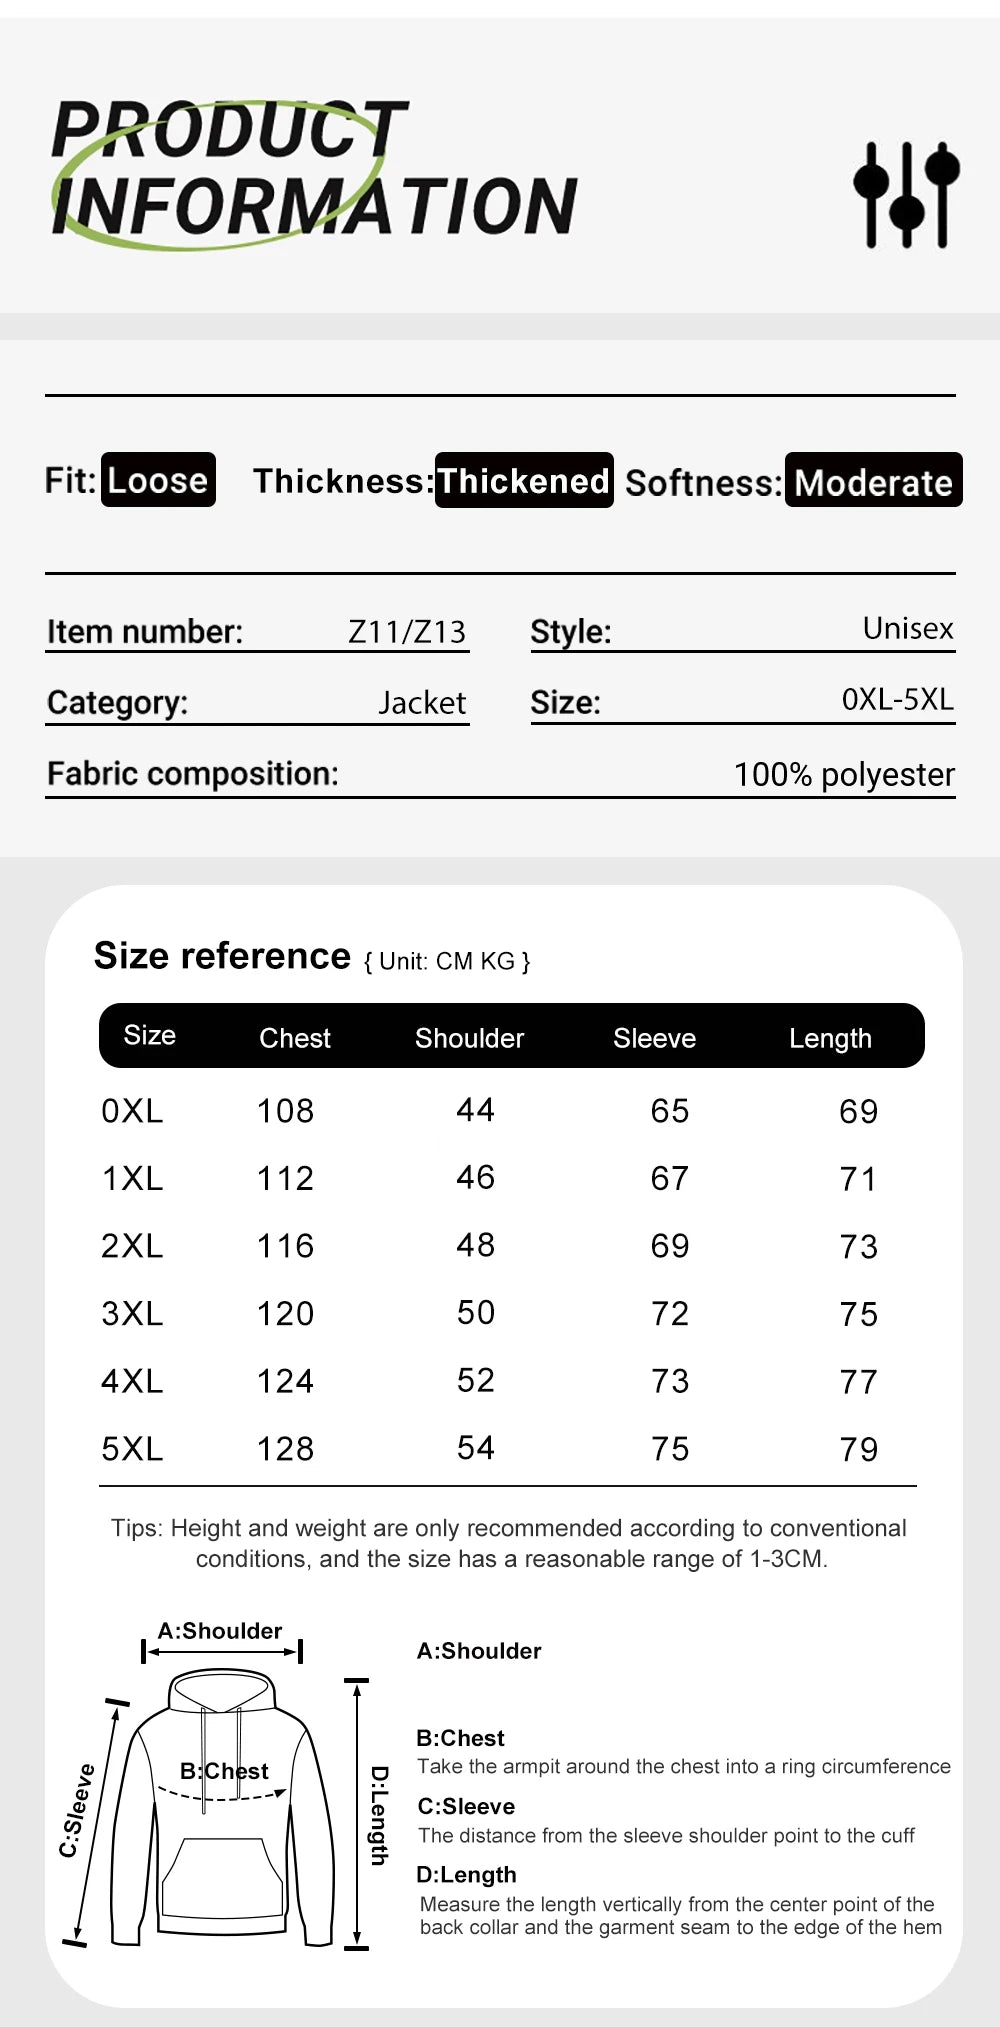Click the Length column header
Image resolution: width=1000 pixels, height=2027 pixels.
coord(830,1038)
